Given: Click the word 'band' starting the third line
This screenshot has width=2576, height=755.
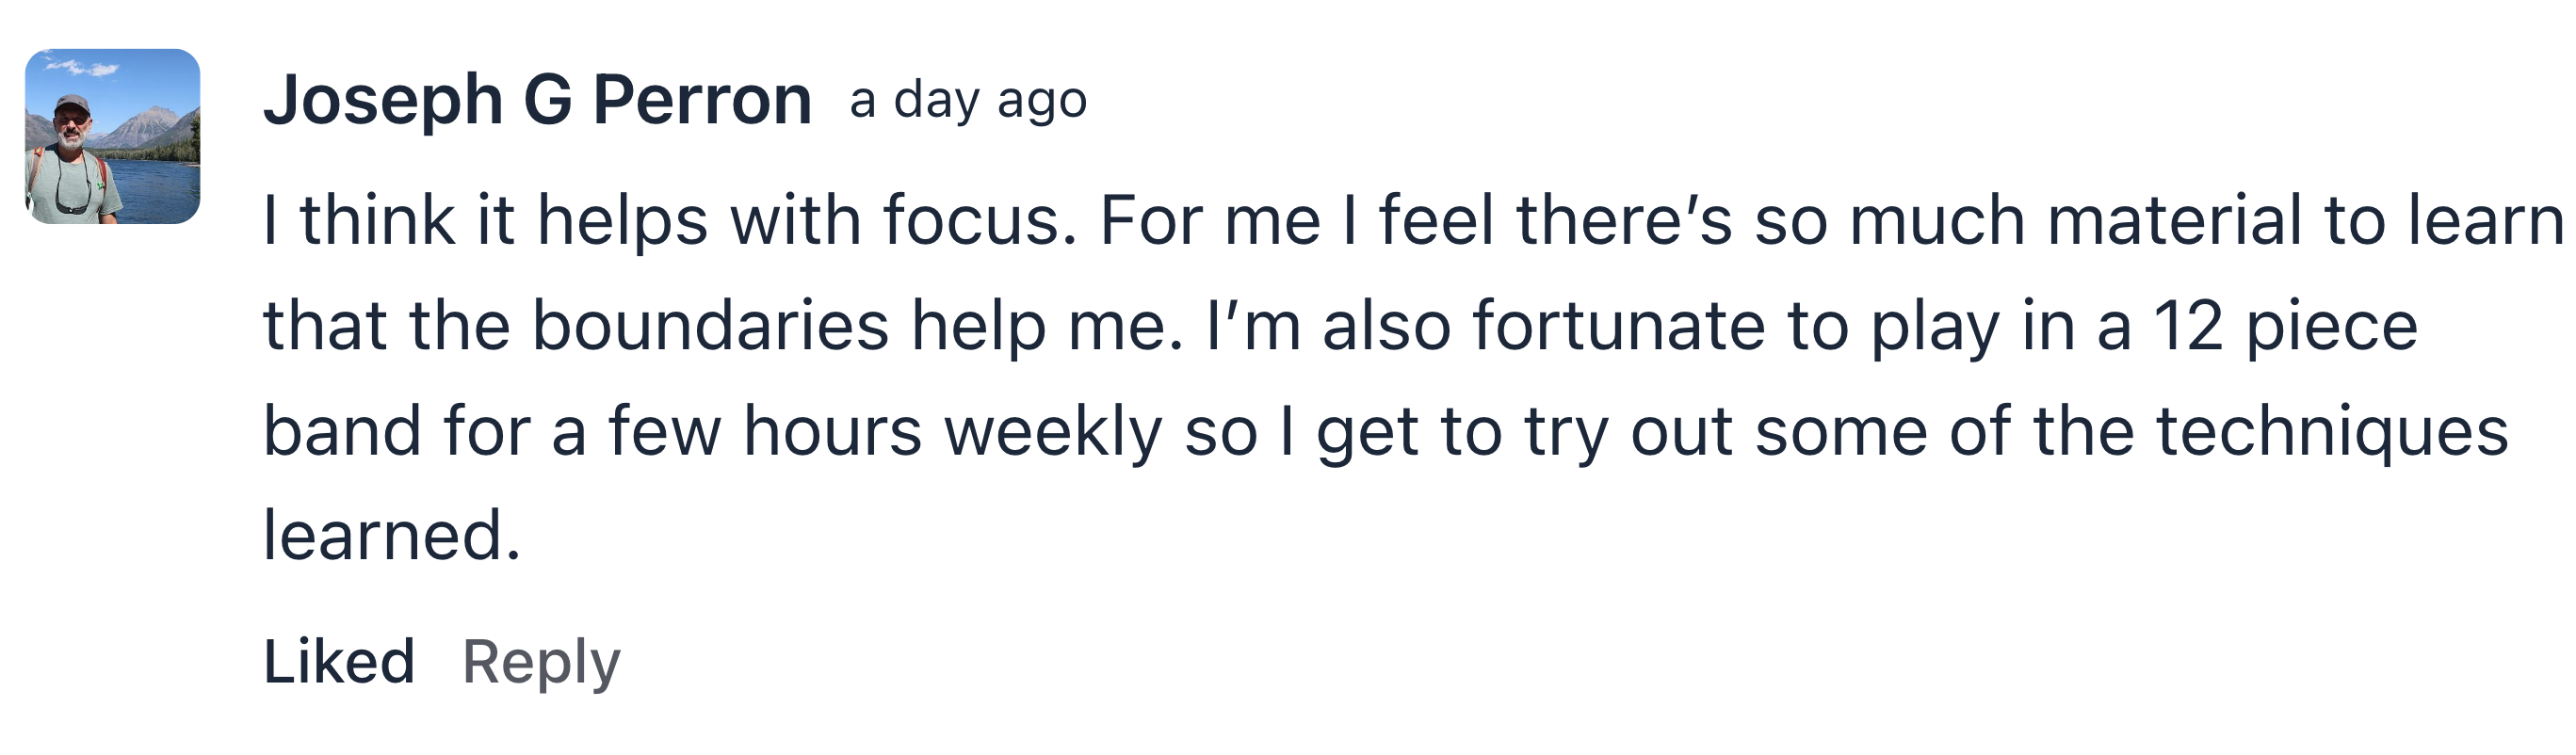Looking at the screenshot, I should coord(342,430).
